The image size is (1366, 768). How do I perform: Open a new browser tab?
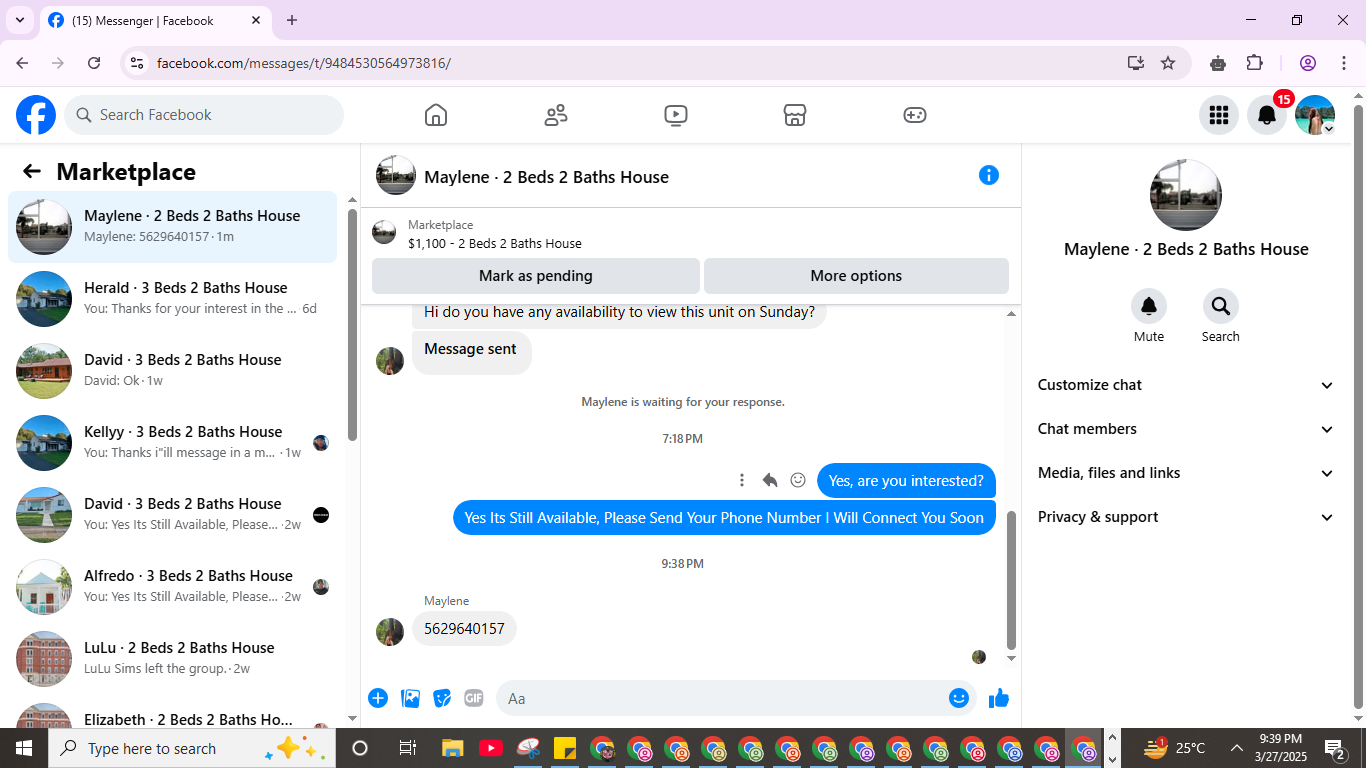[x=292, y=20]
